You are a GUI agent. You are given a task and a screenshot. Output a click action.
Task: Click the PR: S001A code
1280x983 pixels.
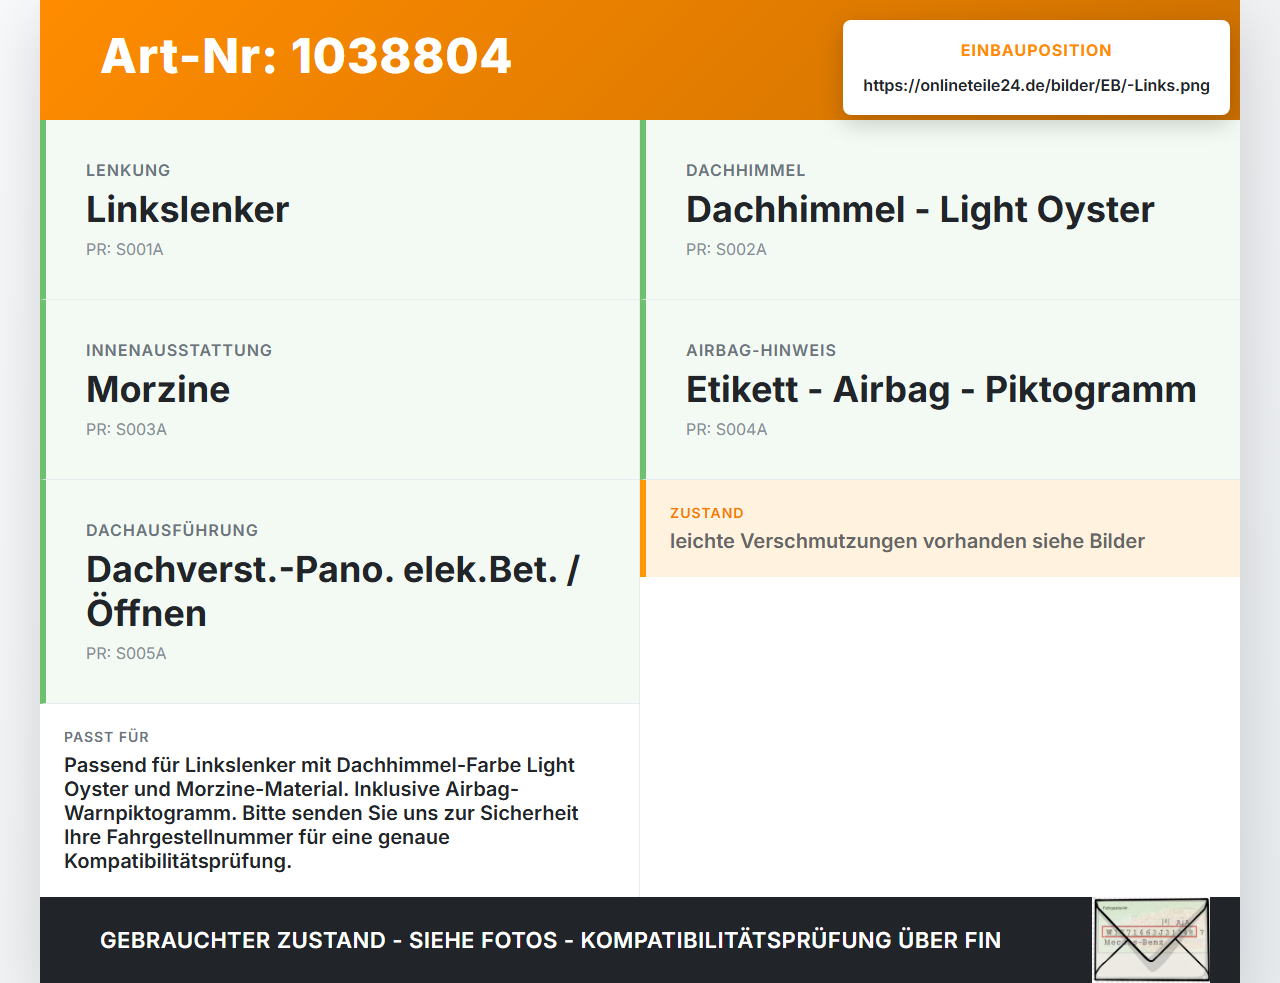pyautogui.click(x=125, y=249)
